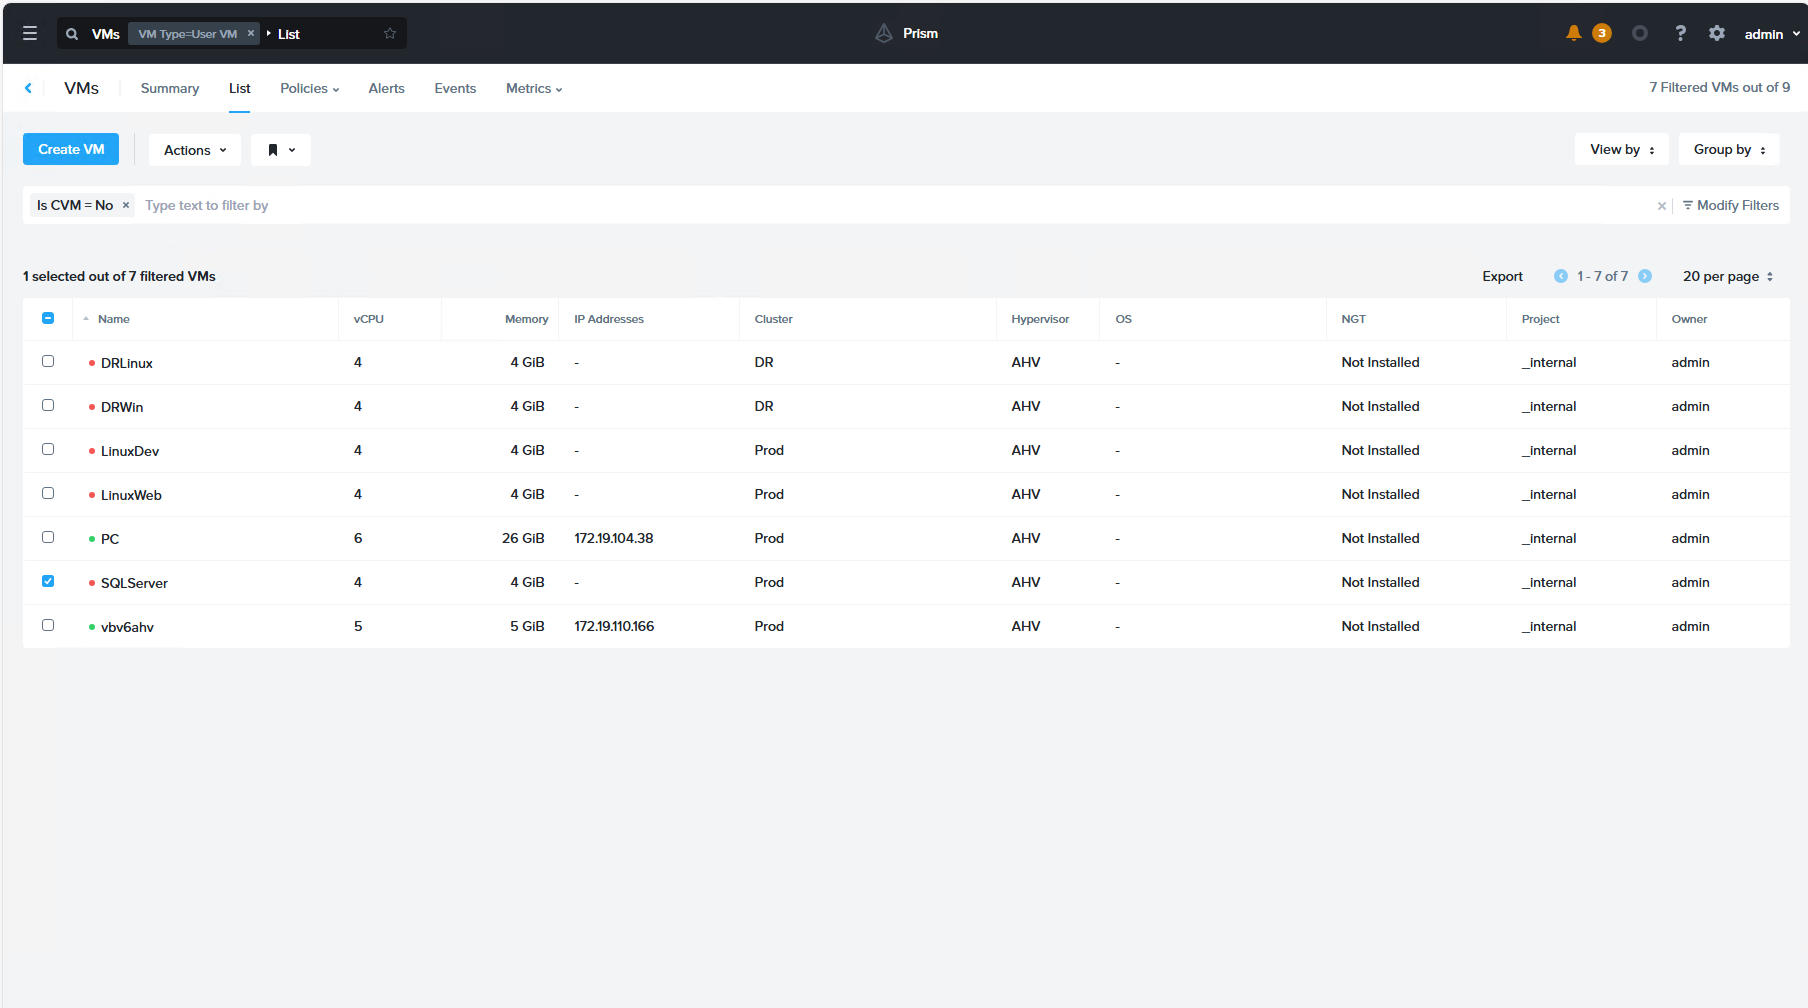Screen dimensions: 1808x1008
Task: Expand the Policies tab menu
Action: [310, 88]
